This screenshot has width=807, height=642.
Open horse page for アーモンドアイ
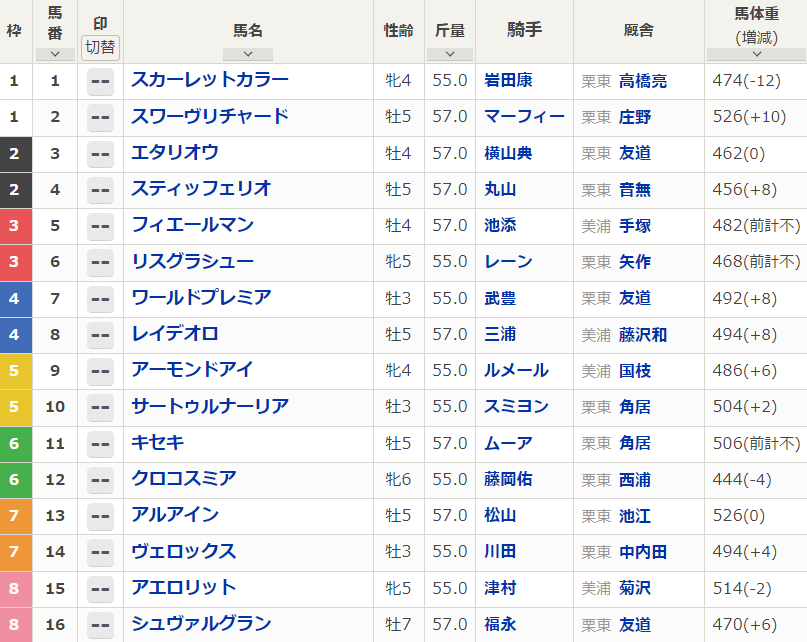pos(192,370)
